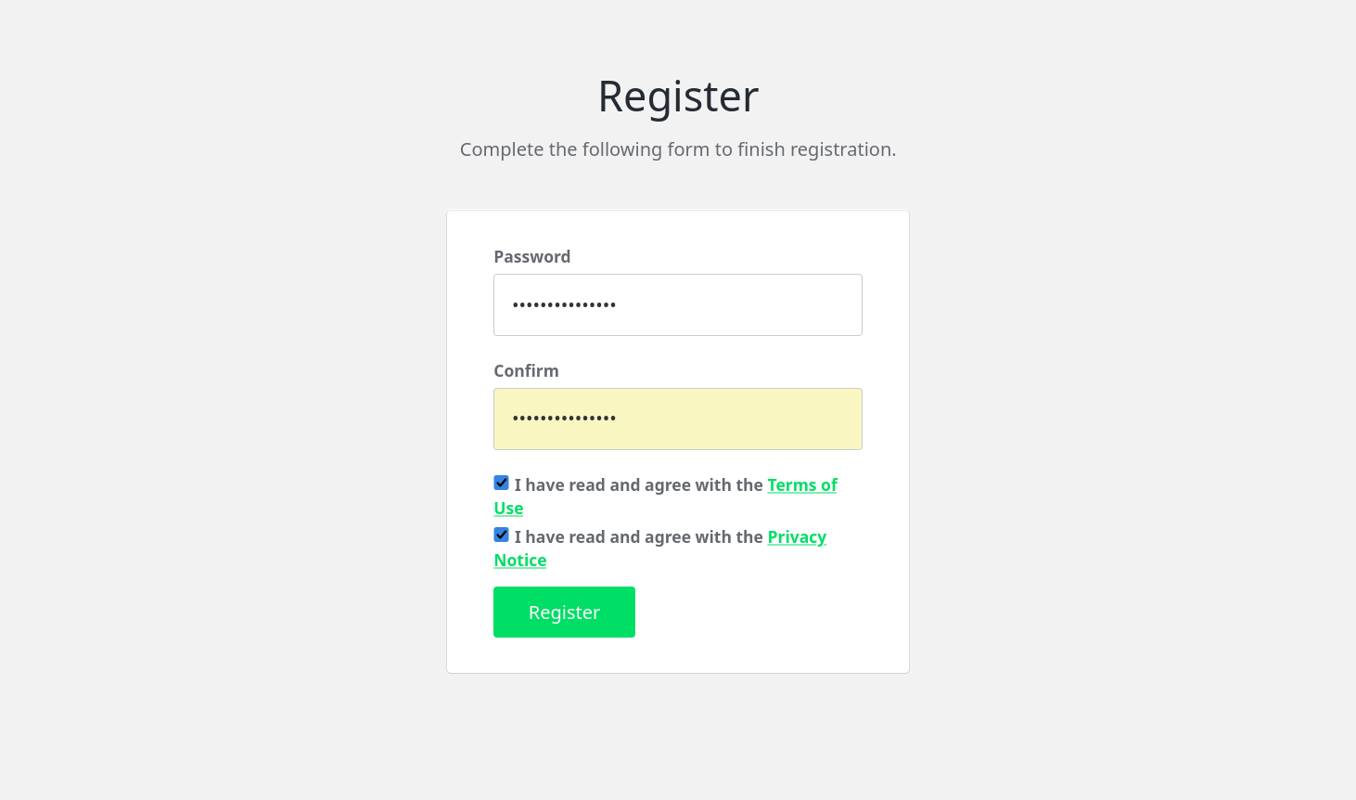Click the green Register button
Image resolution: width=1356 pixels, height=800 pixels.
point(563,611)
